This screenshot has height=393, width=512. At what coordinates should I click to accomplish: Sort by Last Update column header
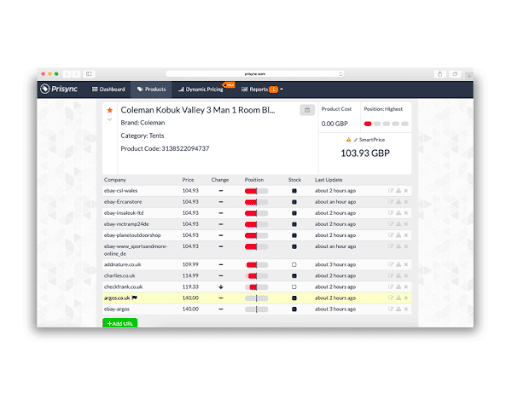coord(329,180)
